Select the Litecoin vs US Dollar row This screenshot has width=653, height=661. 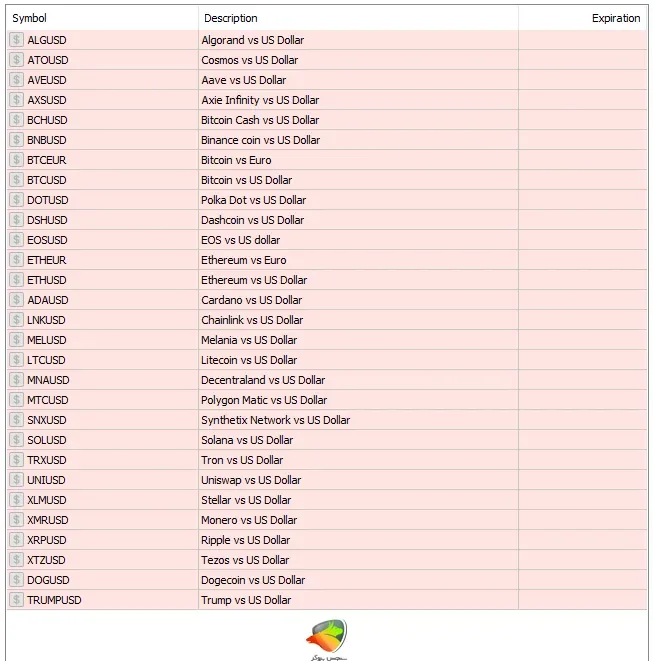[x=327, y=360]
